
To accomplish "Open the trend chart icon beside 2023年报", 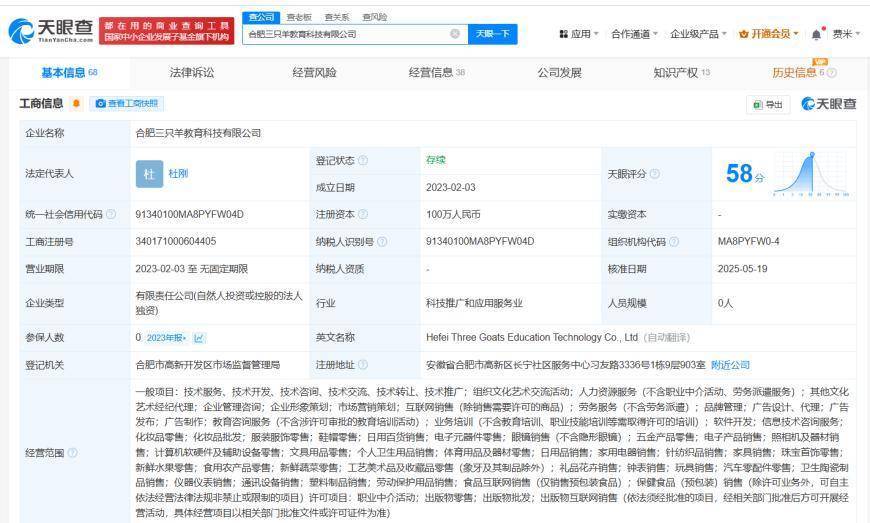I will click(199, 337).
